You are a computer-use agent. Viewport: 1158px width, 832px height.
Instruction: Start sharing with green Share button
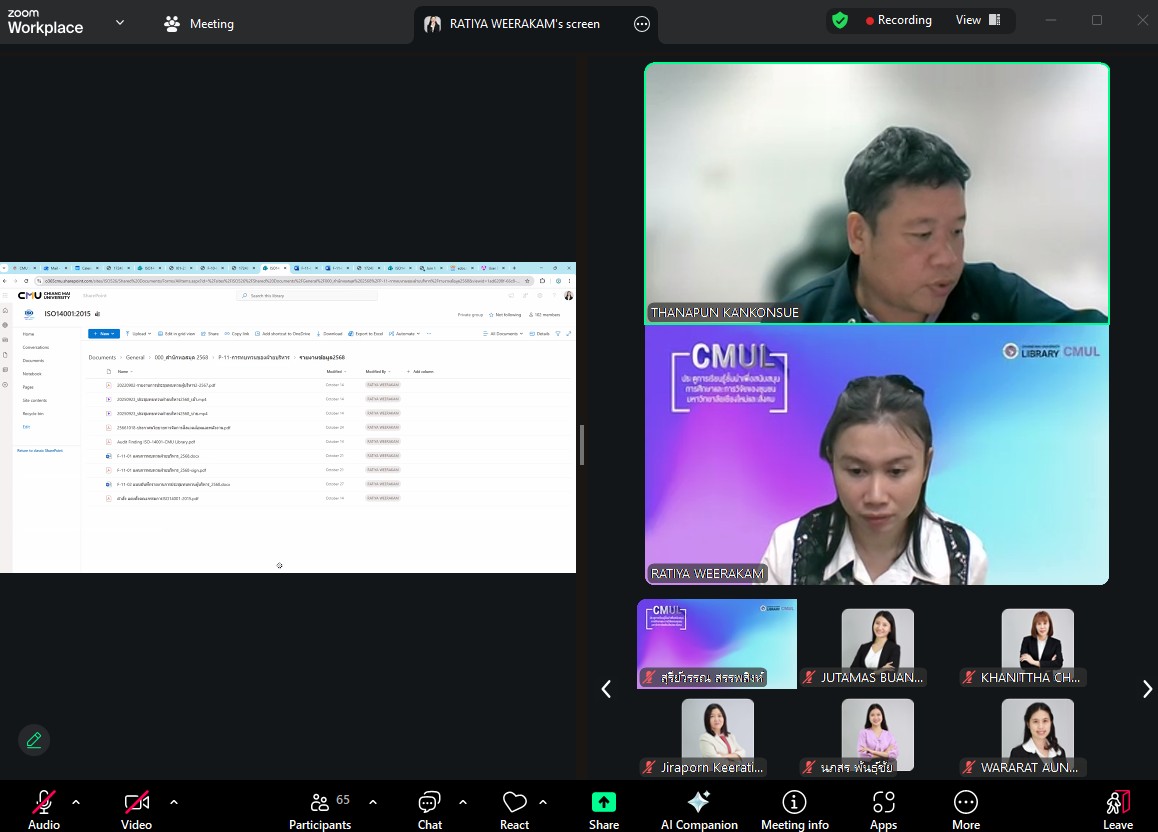coord(603,807)
